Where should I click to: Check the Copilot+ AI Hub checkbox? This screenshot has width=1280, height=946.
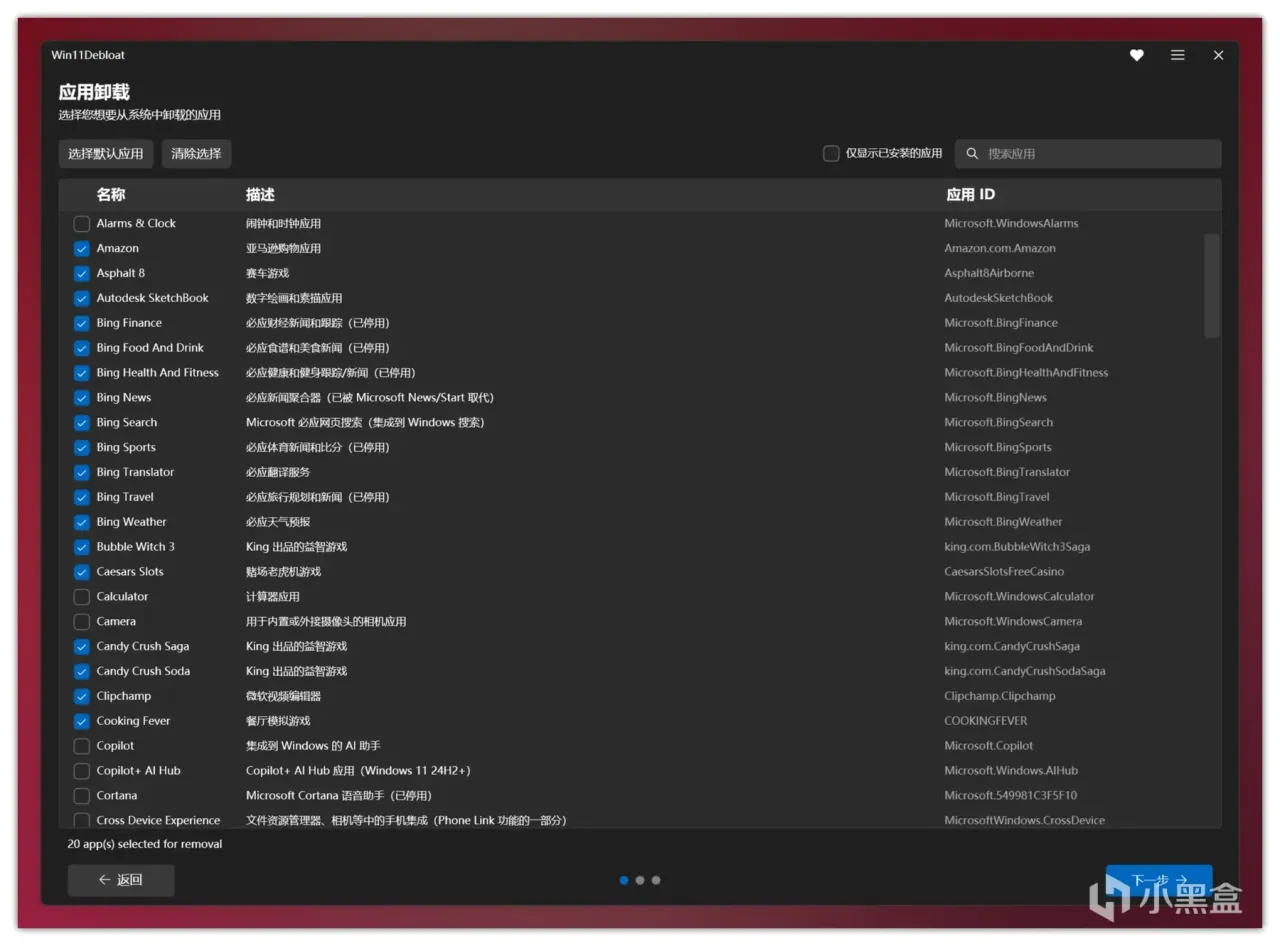82,771
